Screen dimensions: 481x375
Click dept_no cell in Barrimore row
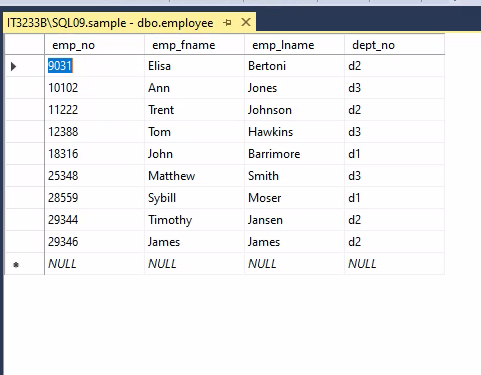click(x=395, y=154)
